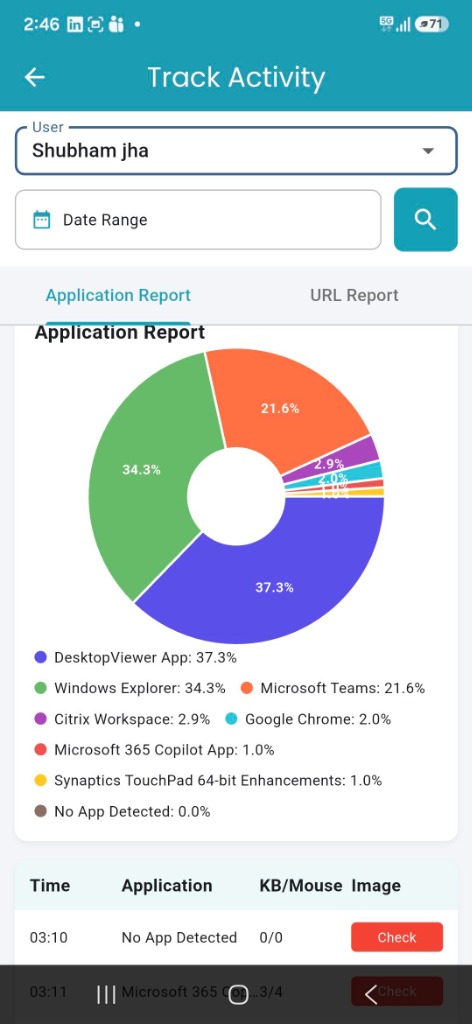
Task: Tap the Android home button
Action: point(238,994)
